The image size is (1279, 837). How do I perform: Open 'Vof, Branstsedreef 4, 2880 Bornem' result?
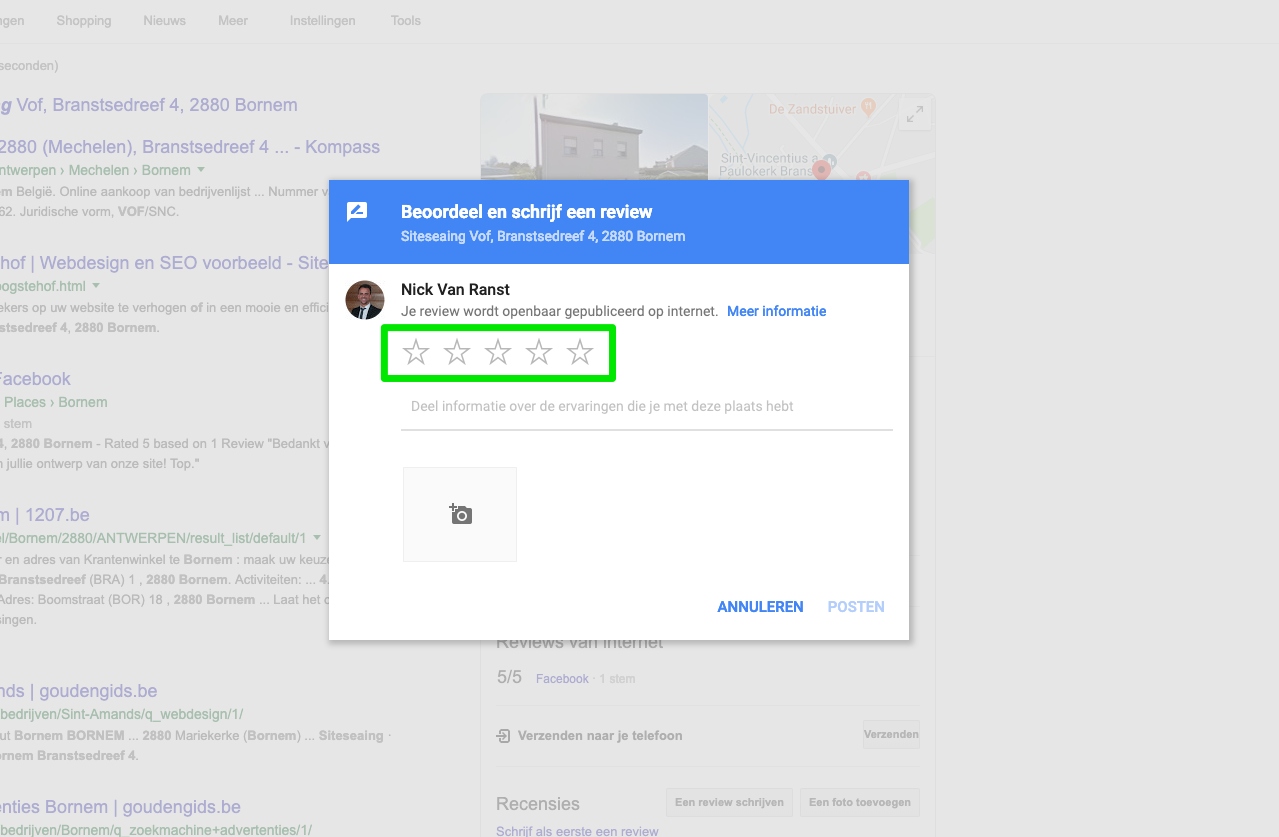[148, 105]
